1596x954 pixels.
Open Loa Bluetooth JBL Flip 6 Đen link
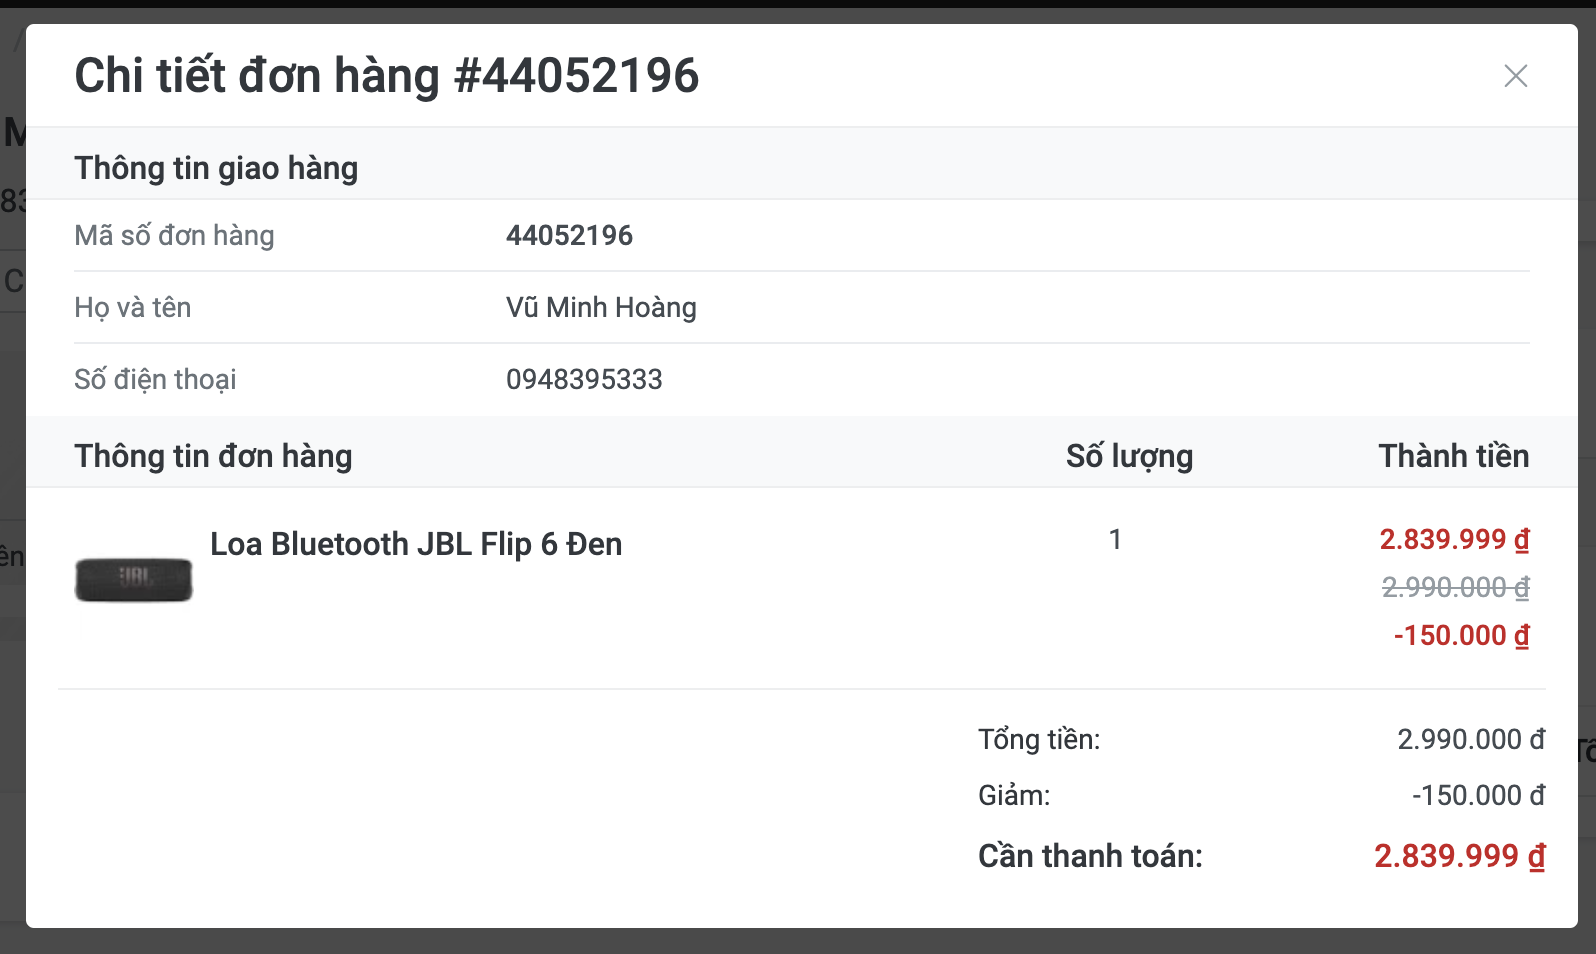[x=416, y=544]
